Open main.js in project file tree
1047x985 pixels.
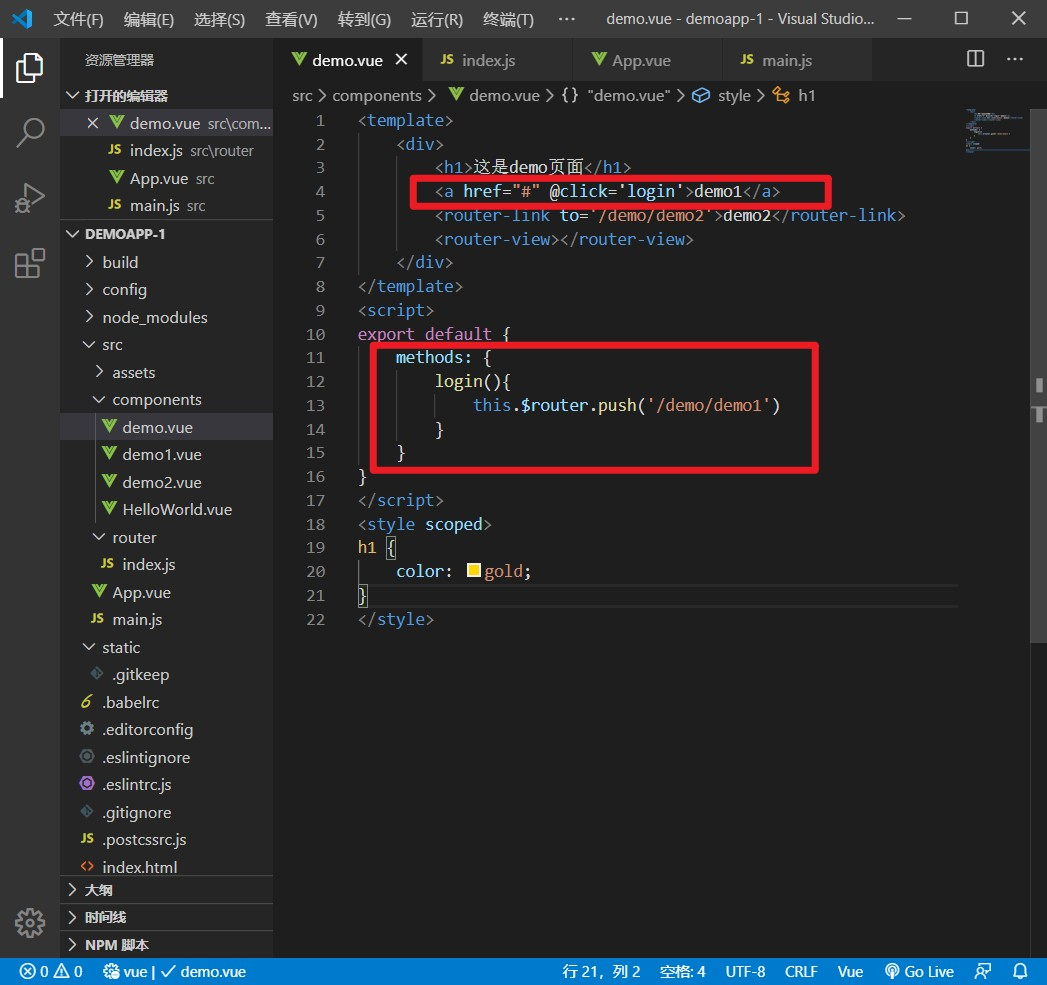tap(167, 619)
